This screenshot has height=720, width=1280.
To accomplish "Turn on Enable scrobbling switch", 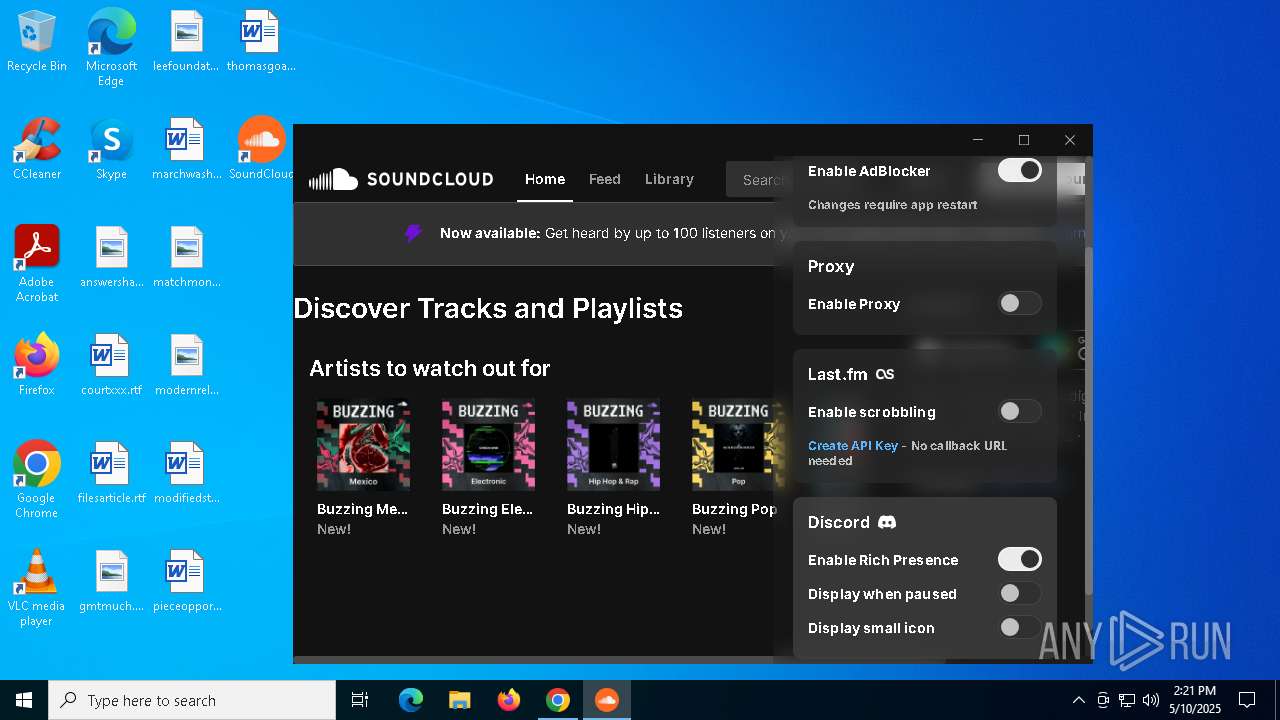I will (1020, 411).
